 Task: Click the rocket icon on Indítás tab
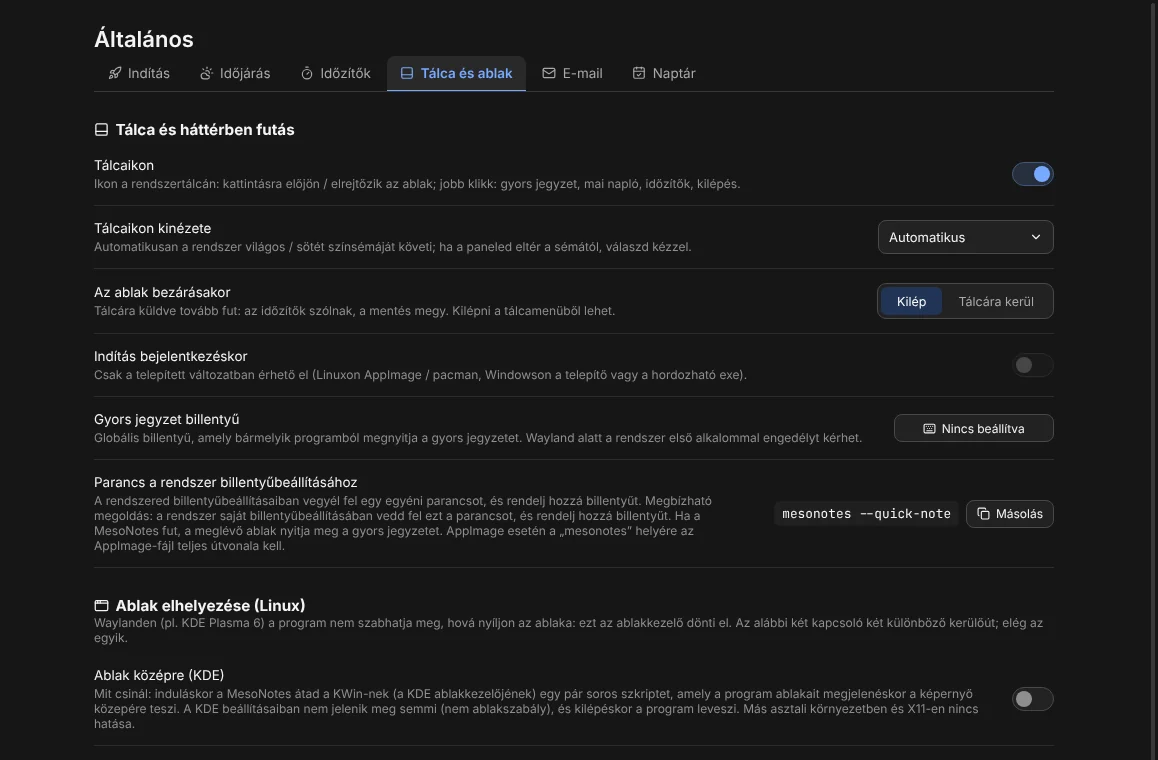point(114,73)
